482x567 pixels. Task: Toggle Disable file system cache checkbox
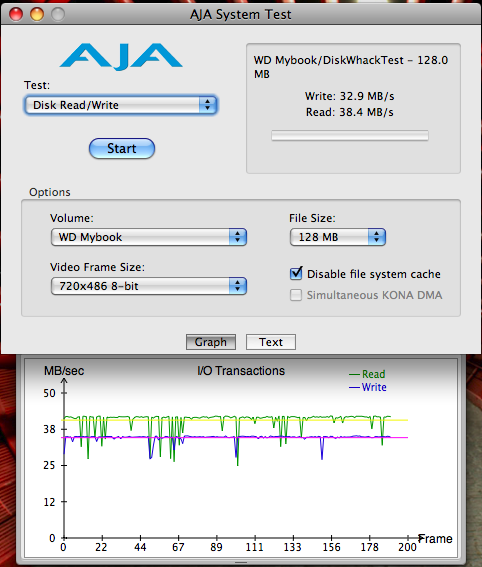click(x=296, y=273)
